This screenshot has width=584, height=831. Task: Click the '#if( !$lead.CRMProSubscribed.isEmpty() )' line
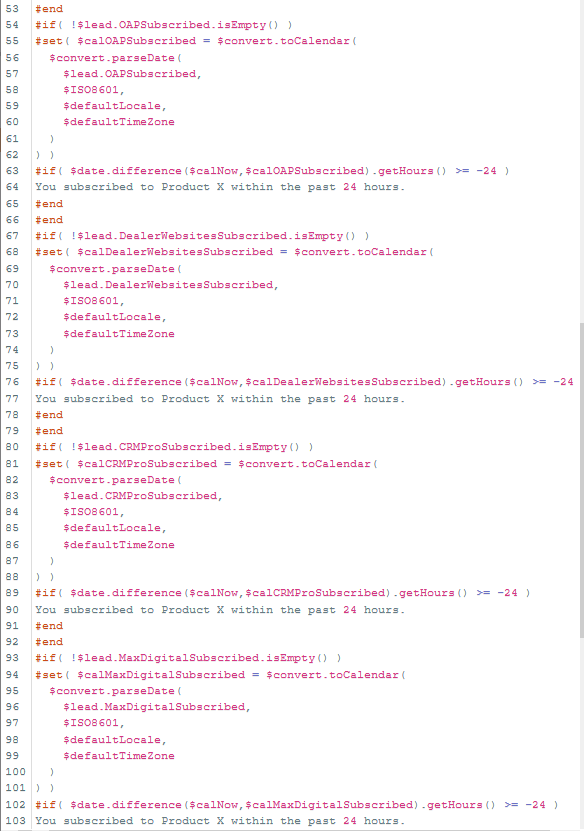coord(174,447)
